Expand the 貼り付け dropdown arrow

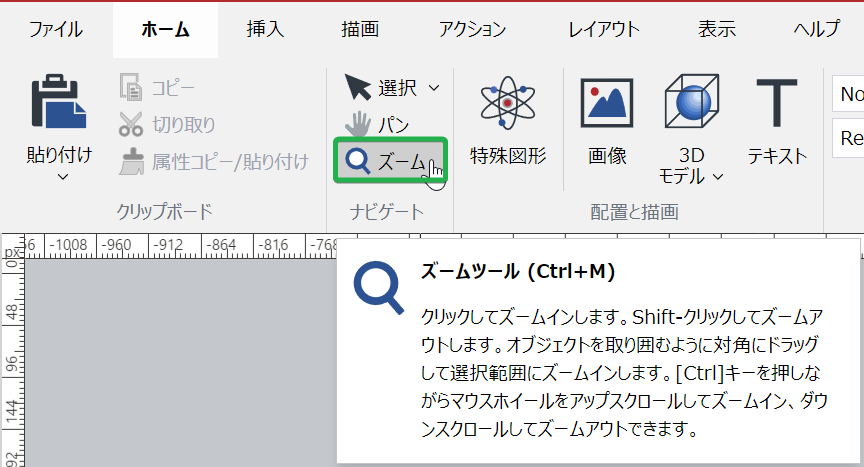[63, 177]
